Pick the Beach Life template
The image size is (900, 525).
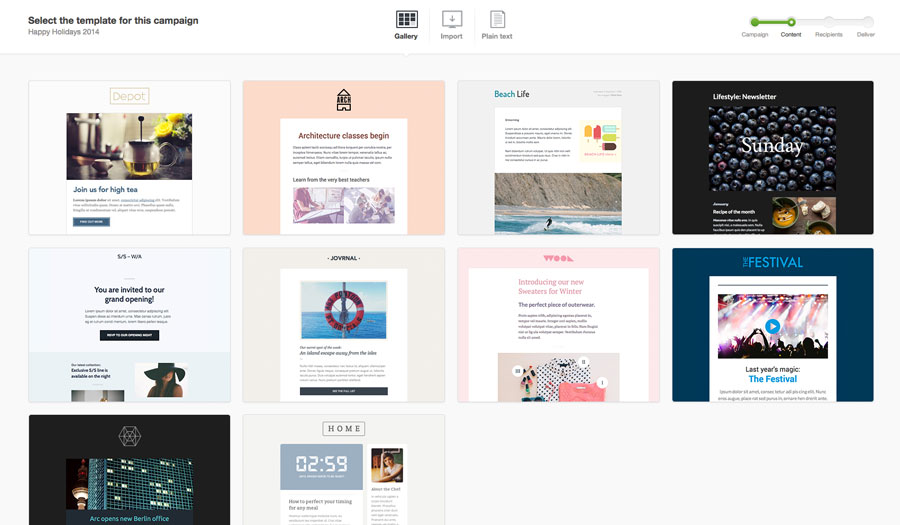coord(558,158)
